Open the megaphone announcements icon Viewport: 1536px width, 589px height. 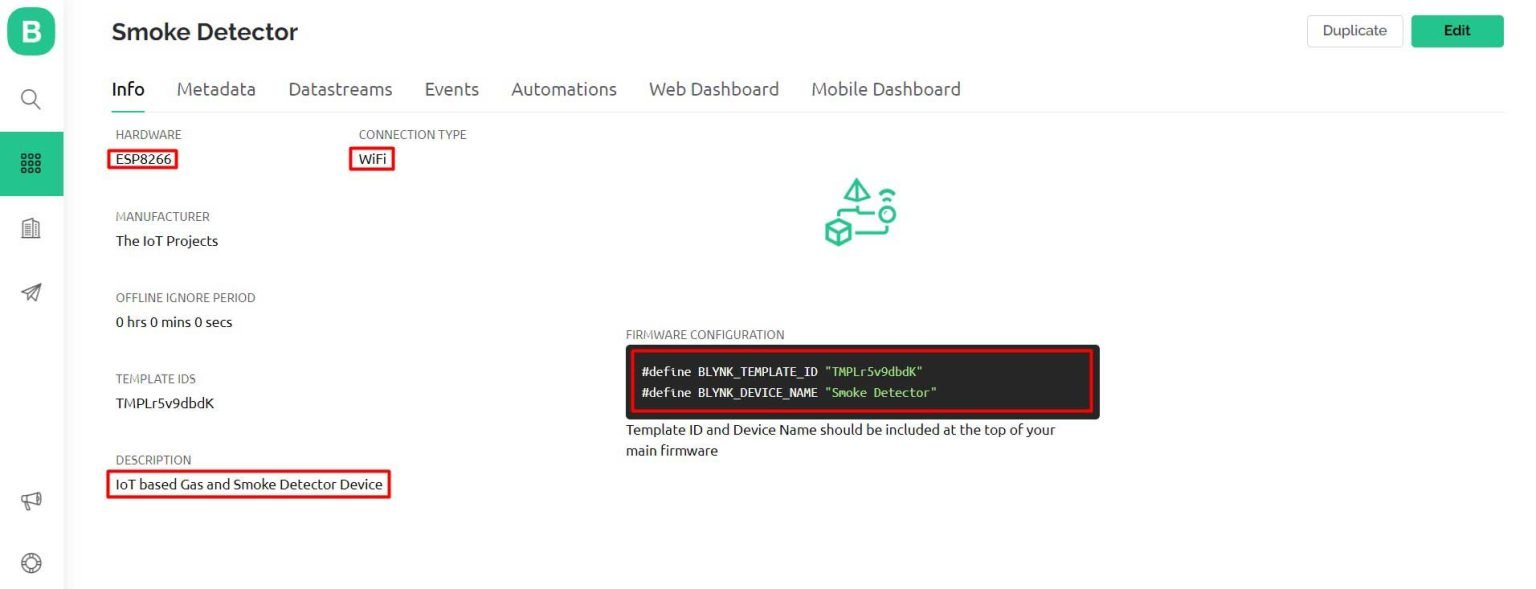(x=31, y=501)
